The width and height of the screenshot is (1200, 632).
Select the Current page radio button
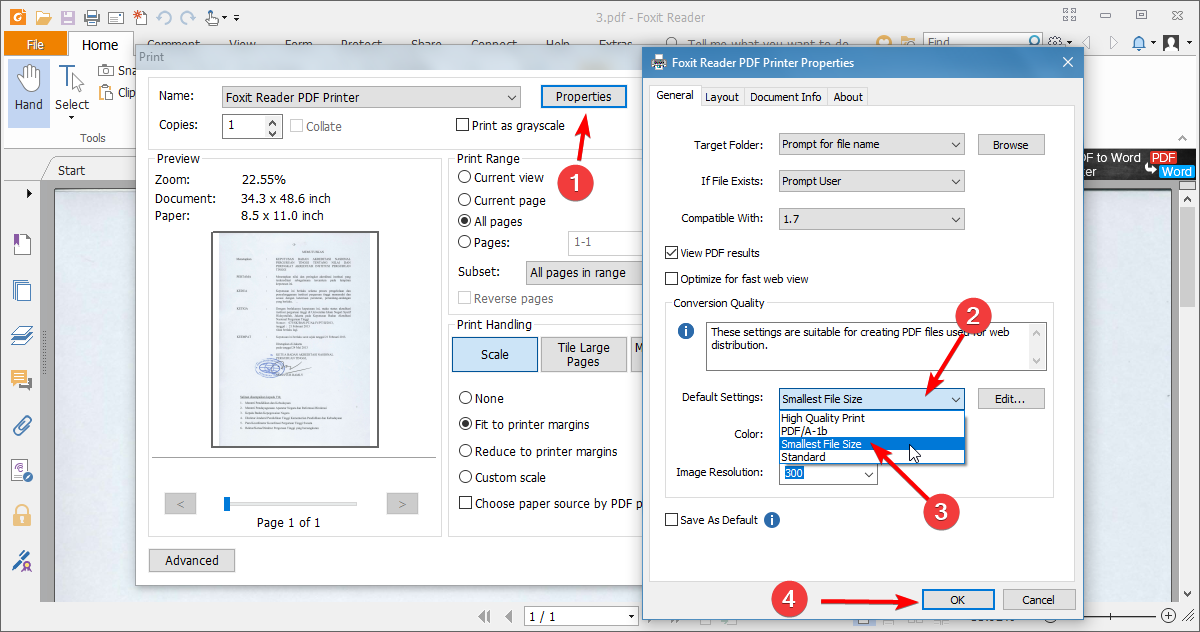(x=465, y=199)
